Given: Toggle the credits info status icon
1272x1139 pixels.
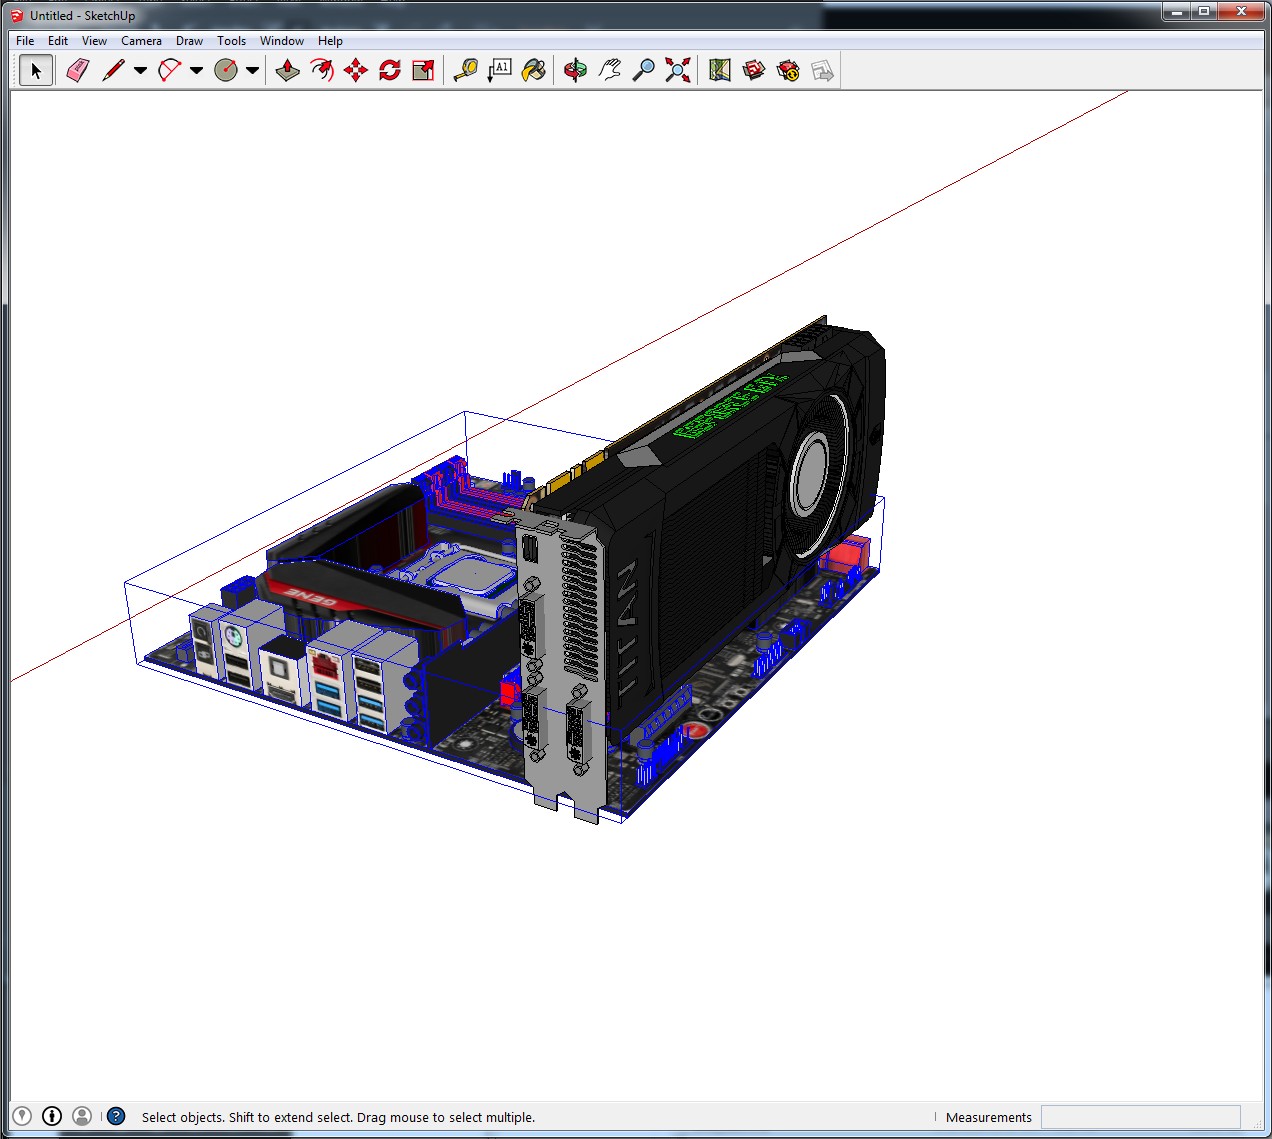Looking at the screenshot, I should (x=52, y=1116).
